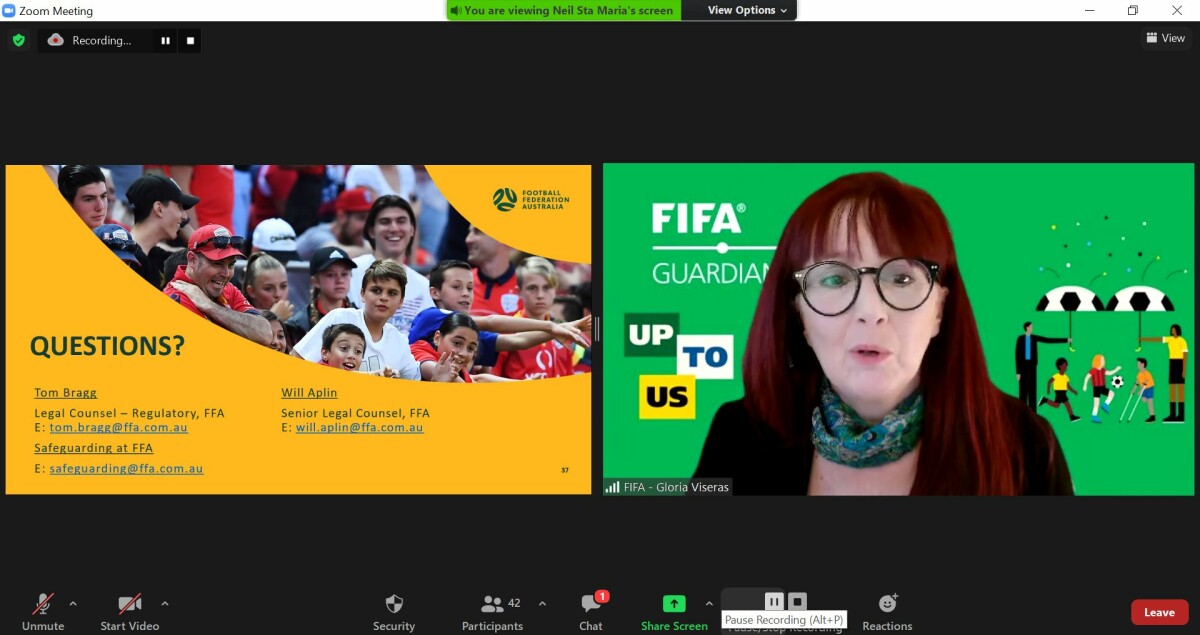Click the divider handle between slide and video
This screenshot has width=1200, height=635.
[597, 329]
